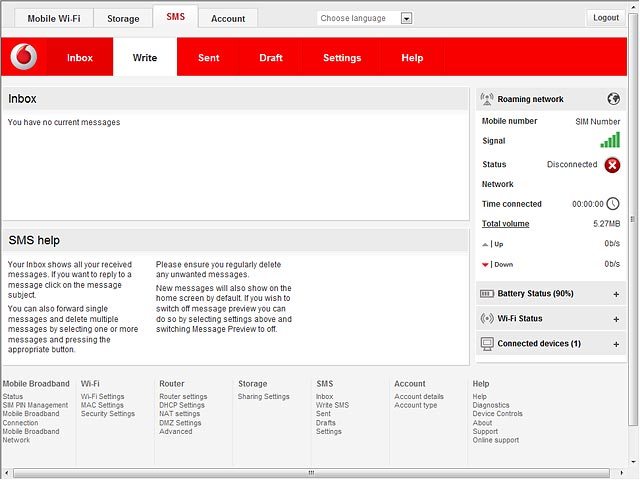This screenshot has height=480, width=640.
Task: Click the vertical scrollbar thumb
Action: click(x=633, y=219)
